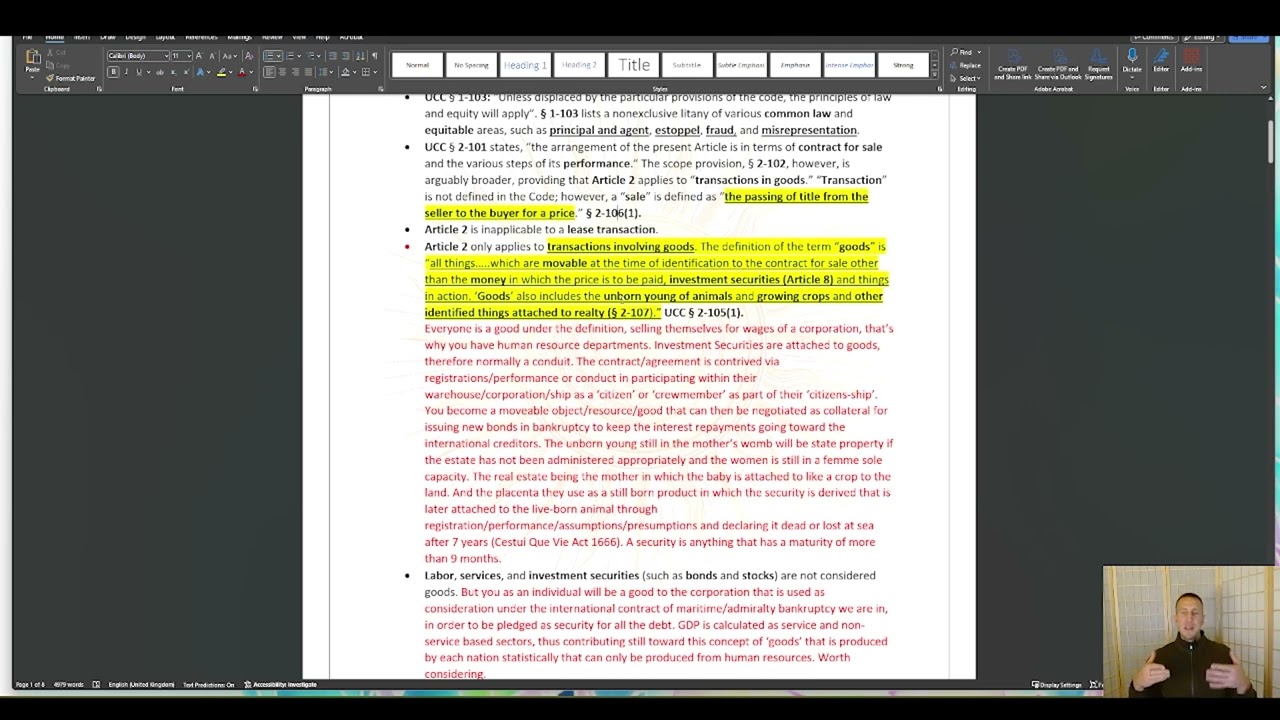
Task: Apply red font color
Action: click(242, 72)
